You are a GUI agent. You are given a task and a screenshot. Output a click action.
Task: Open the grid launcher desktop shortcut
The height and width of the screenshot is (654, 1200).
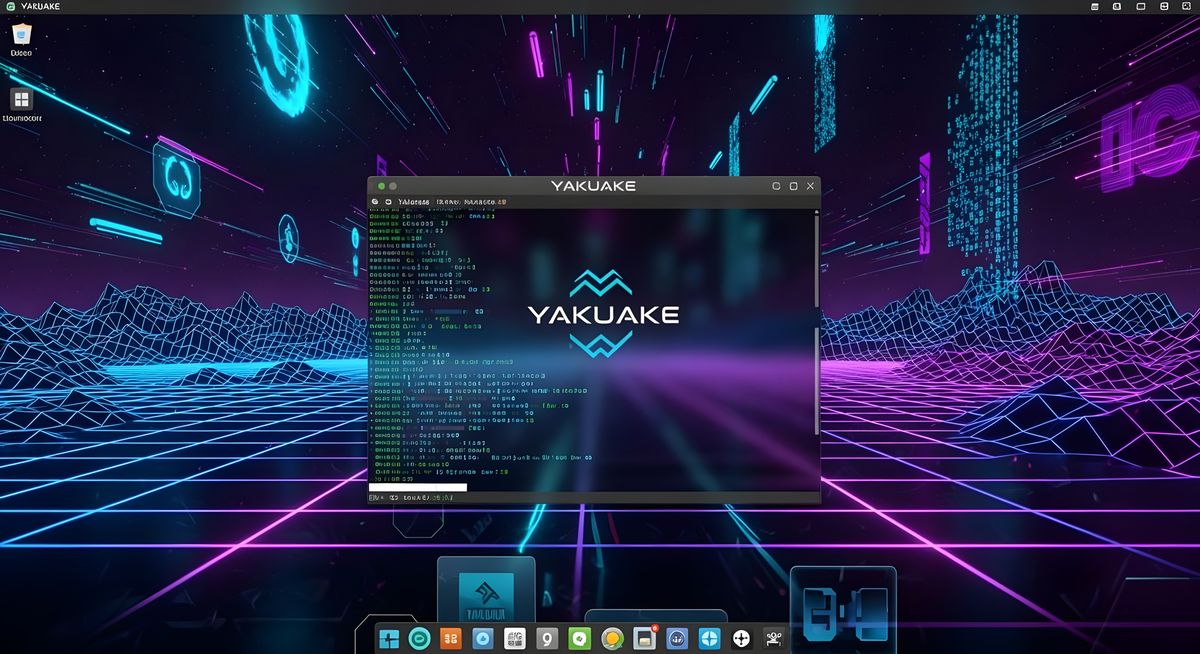(21, 99)
